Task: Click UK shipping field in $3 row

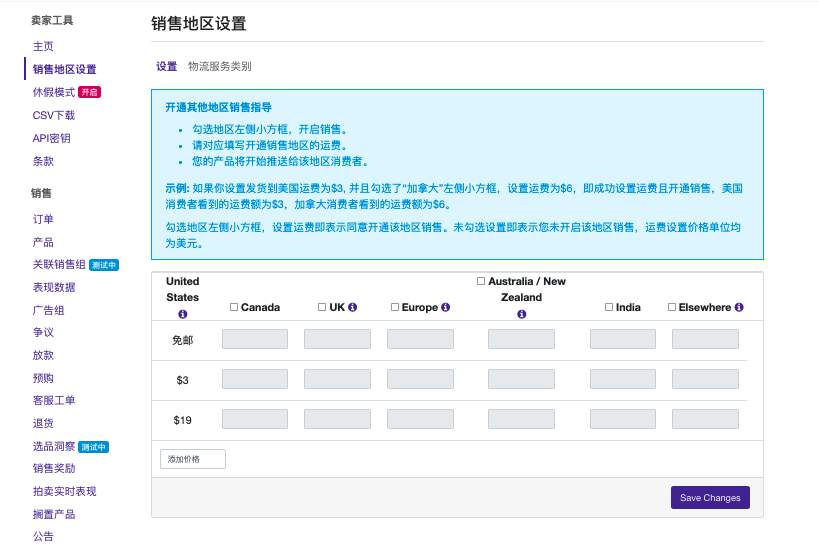Action: coord(337,379)
